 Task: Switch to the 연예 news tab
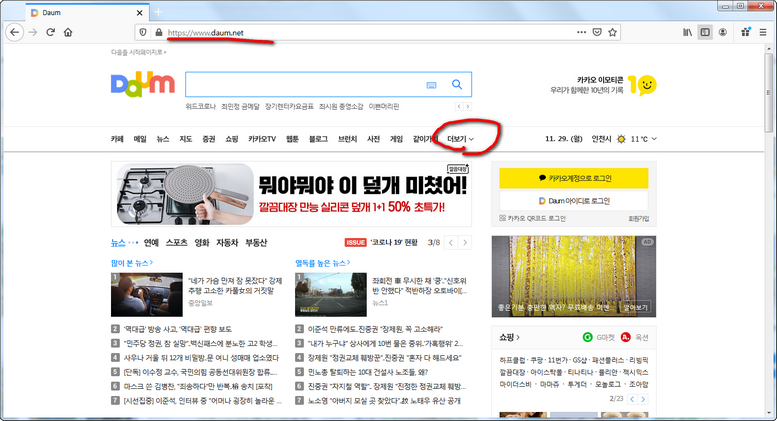tap(151, 243)
